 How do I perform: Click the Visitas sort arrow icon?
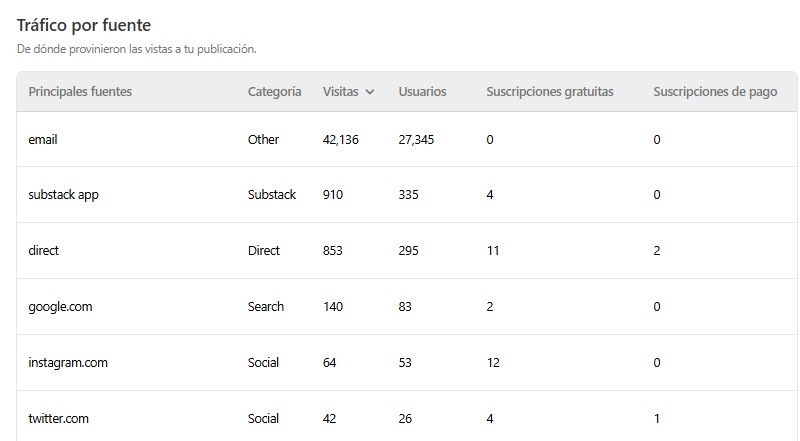click(370, 92)
